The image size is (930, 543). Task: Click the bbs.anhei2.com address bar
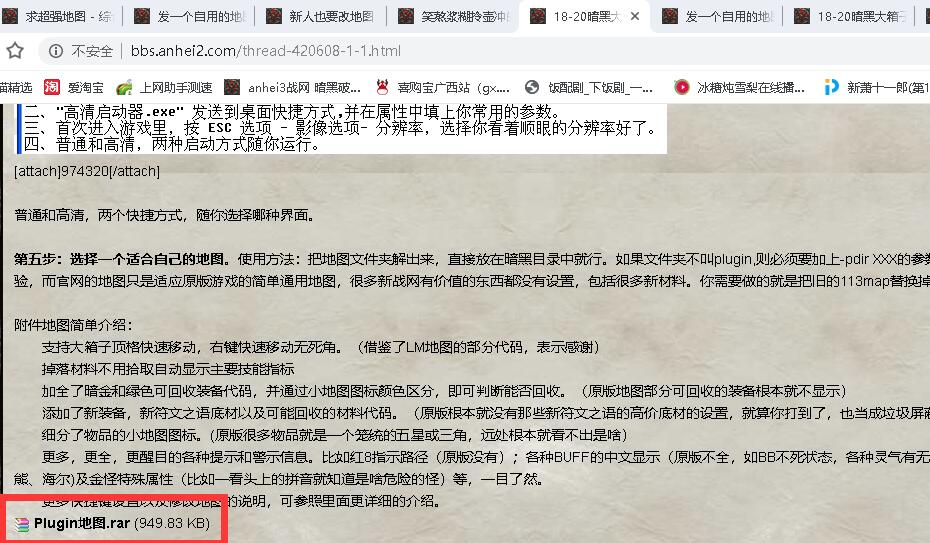pyautogui.click(x=266, y=51)
